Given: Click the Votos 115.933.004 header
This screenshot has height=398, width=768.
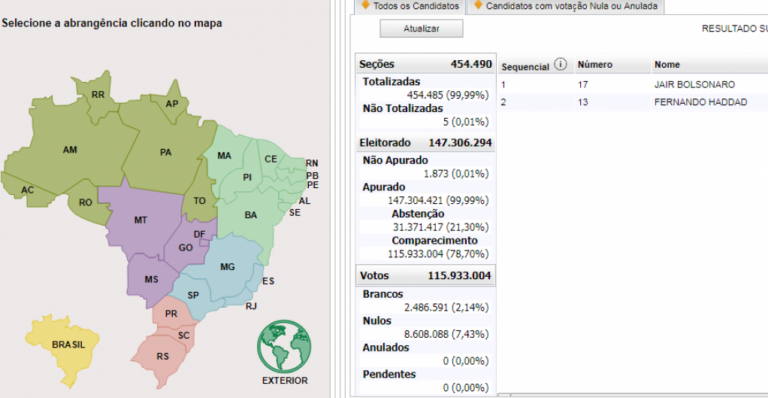Looking at the screenshot, I should click(x=426, y=276).
